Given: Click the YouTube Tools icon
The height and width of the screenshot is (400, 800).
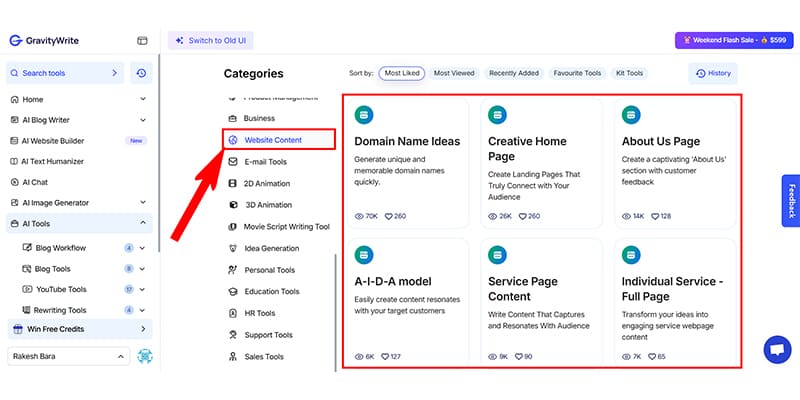Looking at the screenshot, I should pos(27,289).
